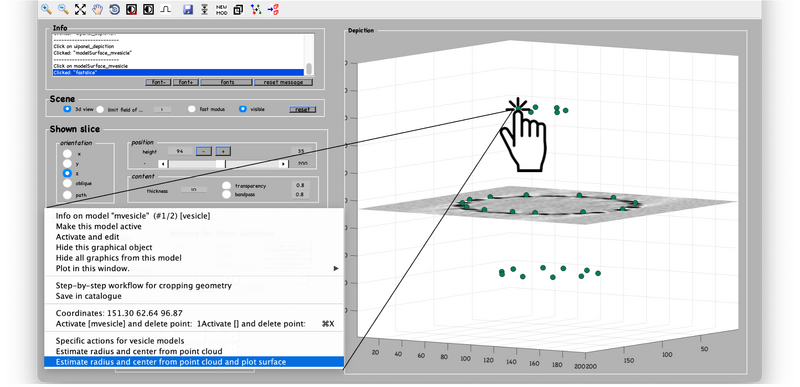Click the fit-to-view expand arrows icon
Viewport: 800px width, 387px height.
tap(80, 9)
